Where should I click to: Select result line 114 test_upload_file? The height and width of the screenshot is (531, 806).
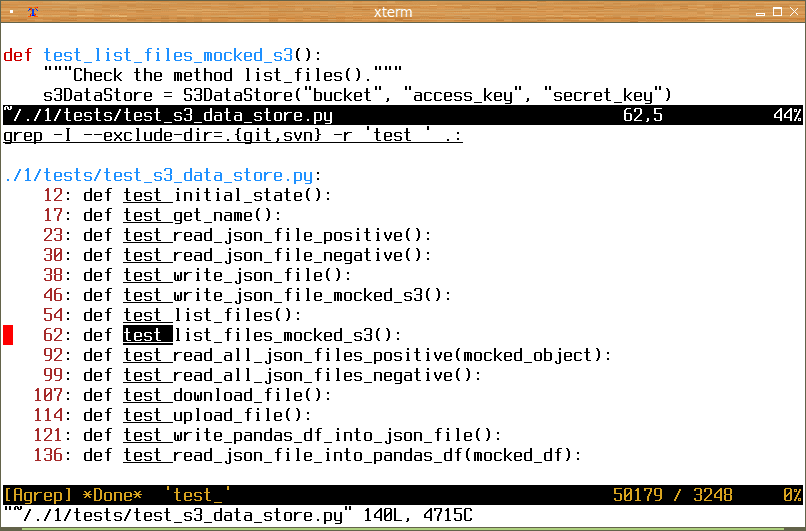(172, 416)
